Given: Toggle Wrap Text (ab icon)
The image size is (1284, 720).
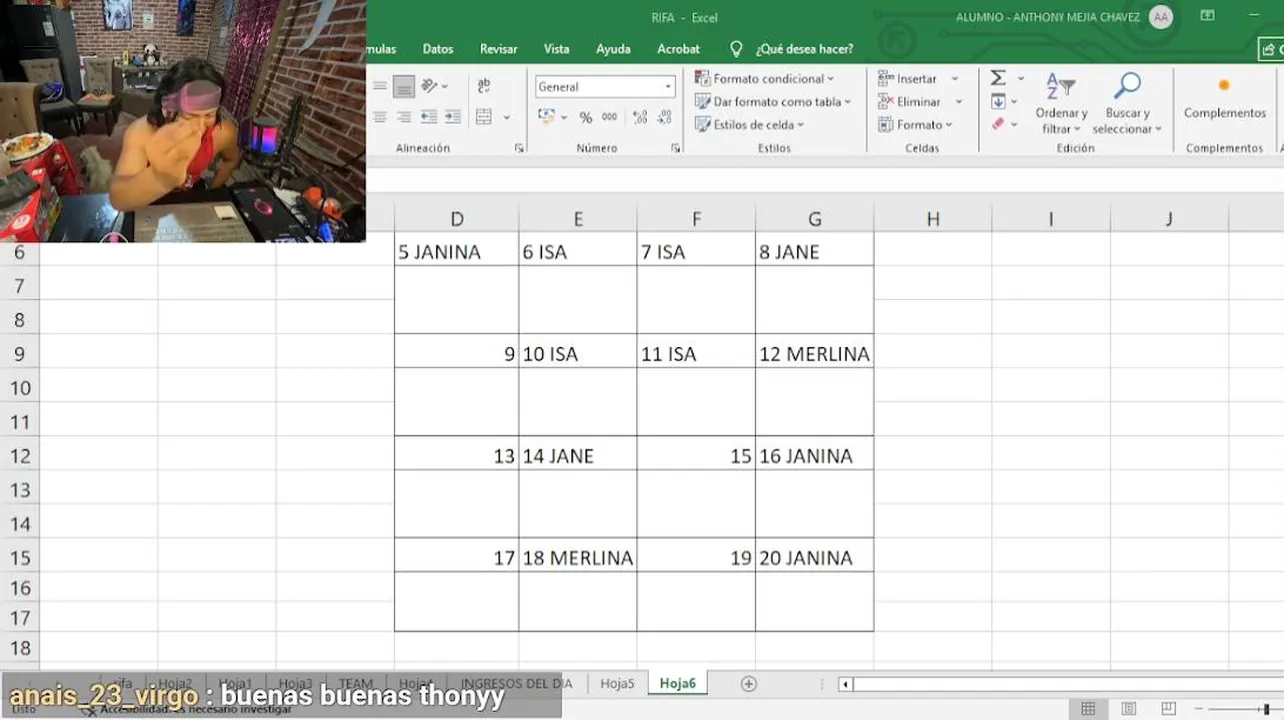Looking at the screenshot, I should pyautogui.click(x=484, y=87).
